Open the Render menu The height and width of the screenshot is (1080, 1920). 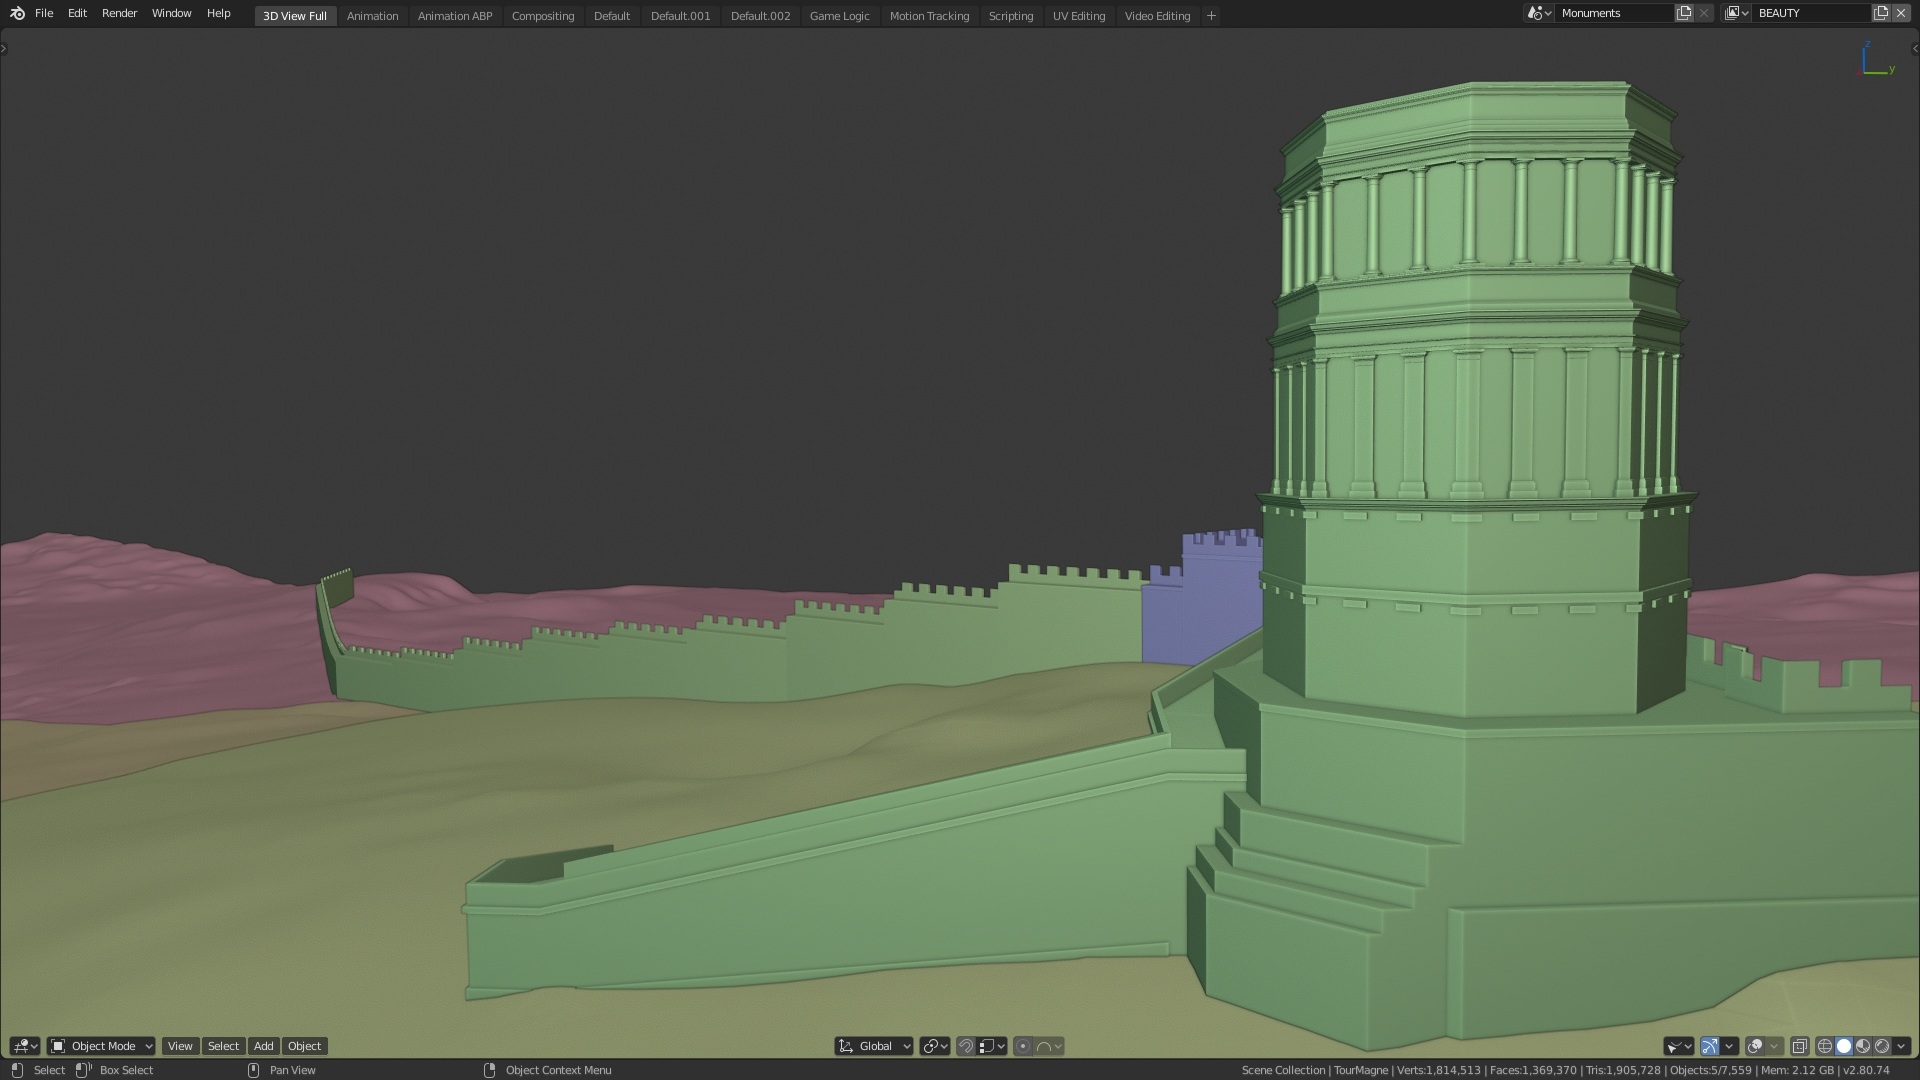pos(119,13)
